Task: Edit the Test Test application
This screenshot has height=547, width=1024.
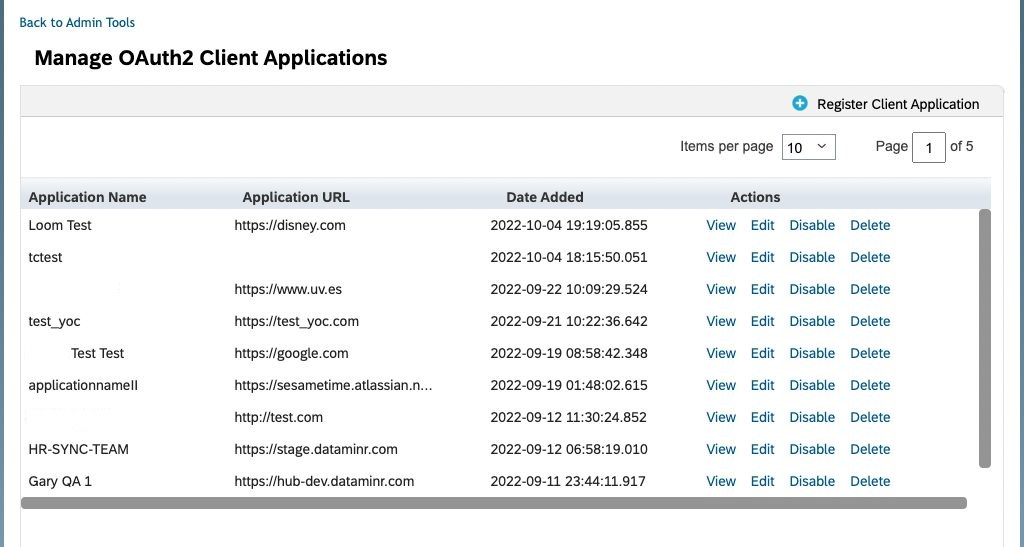Action: pos(762,353)
